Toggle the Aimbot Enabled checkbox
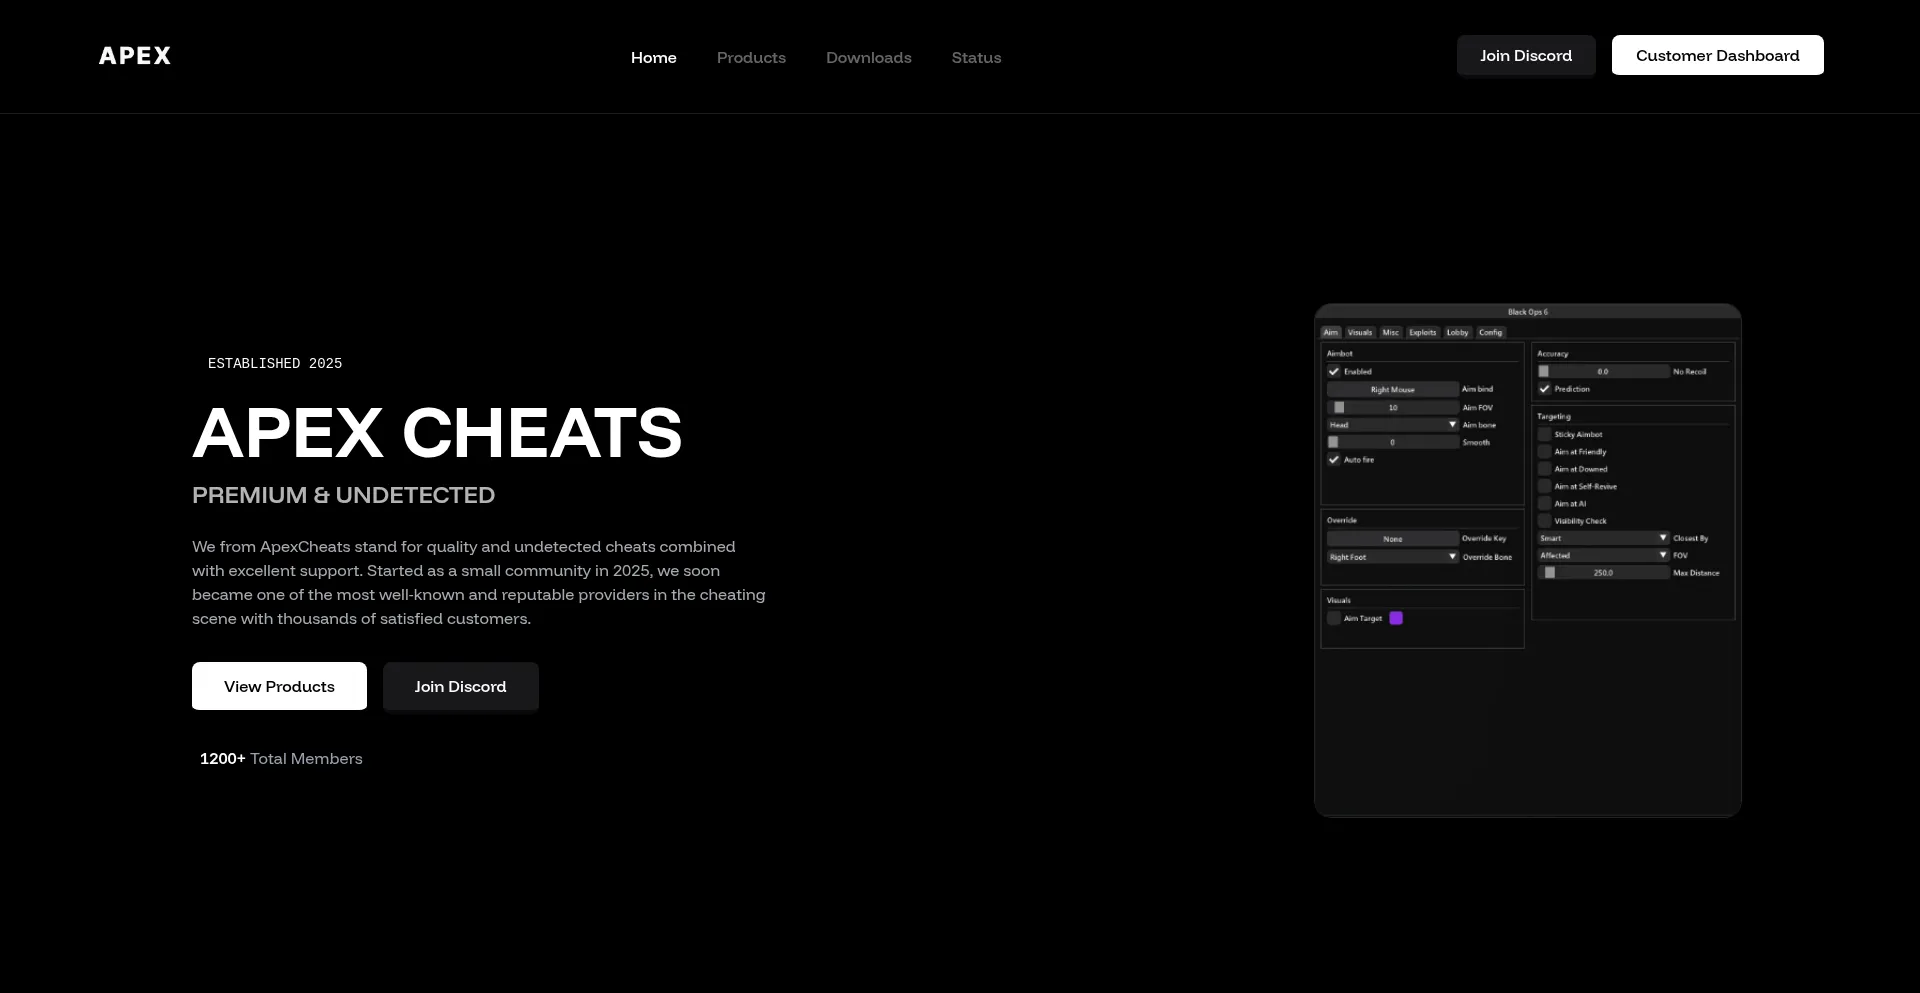The image size is (1920, 993). pos(1334,372)
